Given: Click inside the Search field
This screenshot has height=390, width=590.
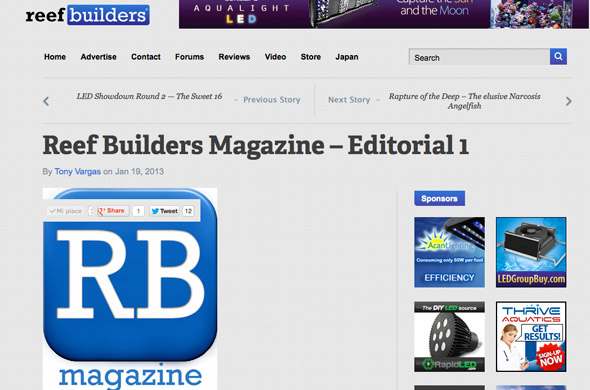Looking at the screenshot, I should click(479, 57).
